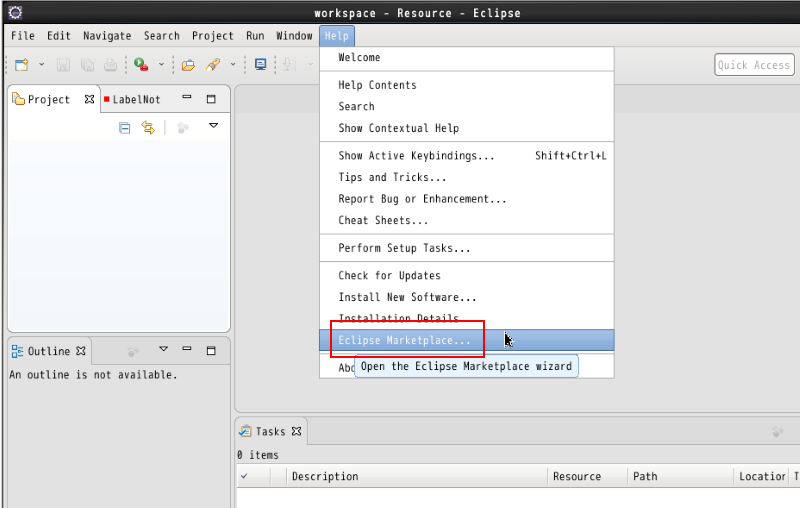Click Collapse All in Project explorer

pyautogui.click(x=124, y=128)
